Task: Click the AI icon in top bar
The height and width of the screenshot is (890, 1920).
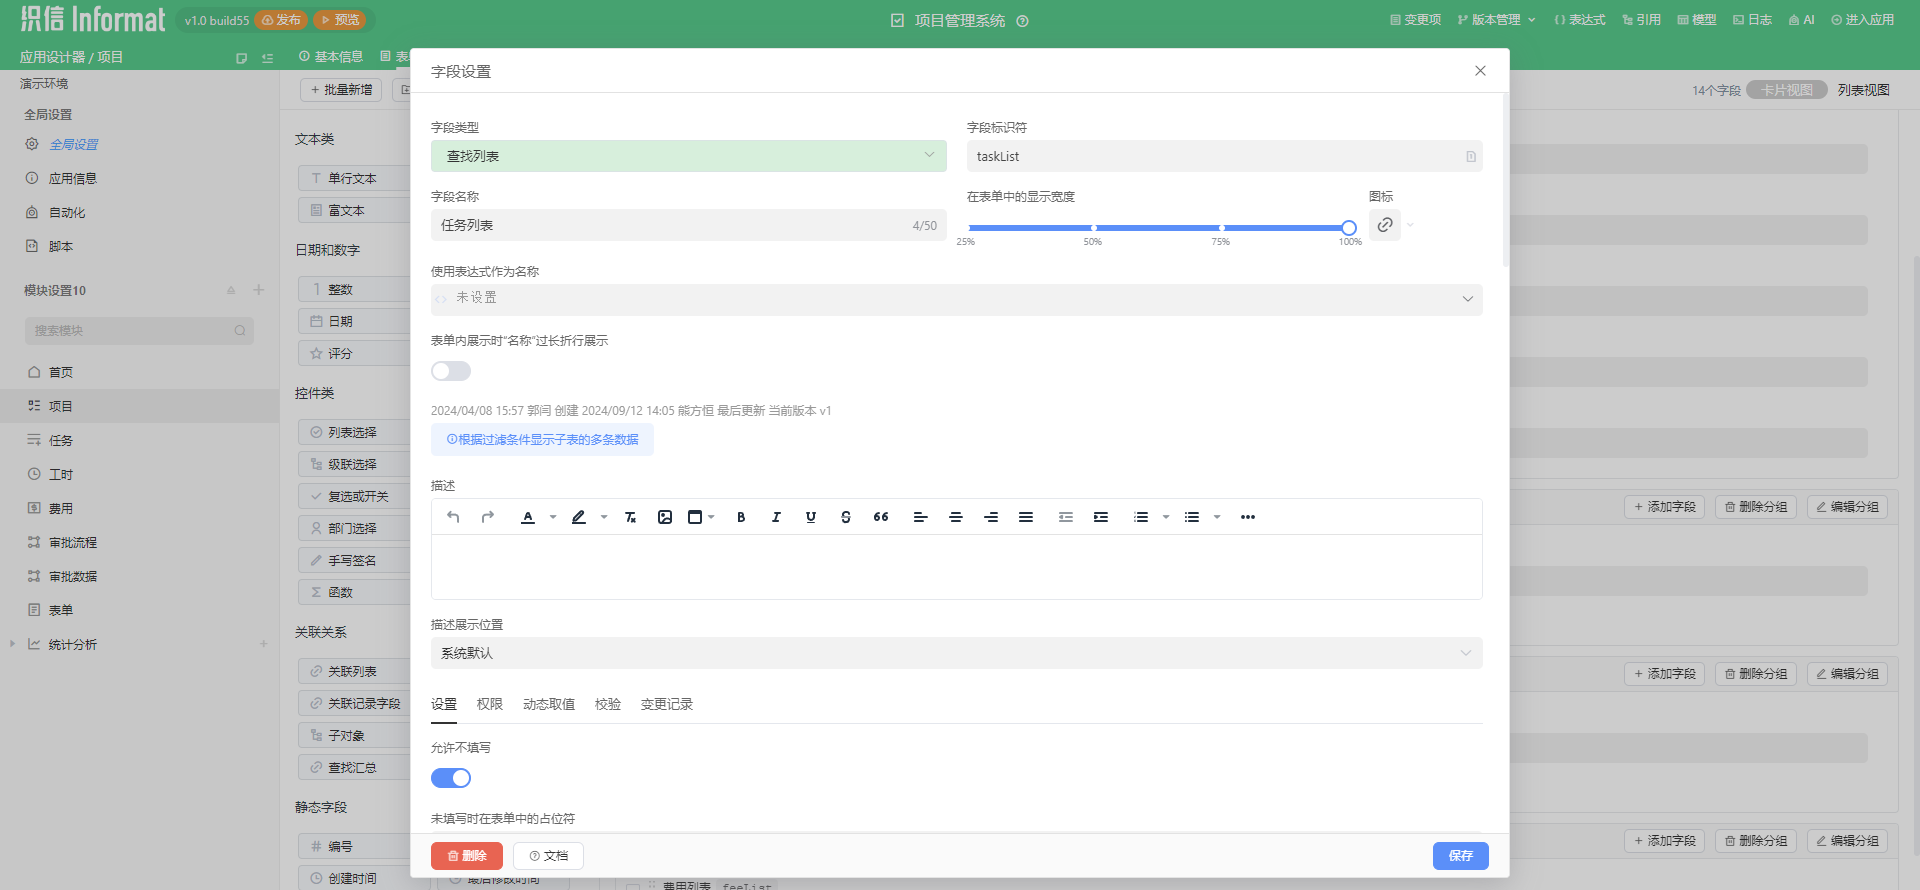Action: point(1801,20)
